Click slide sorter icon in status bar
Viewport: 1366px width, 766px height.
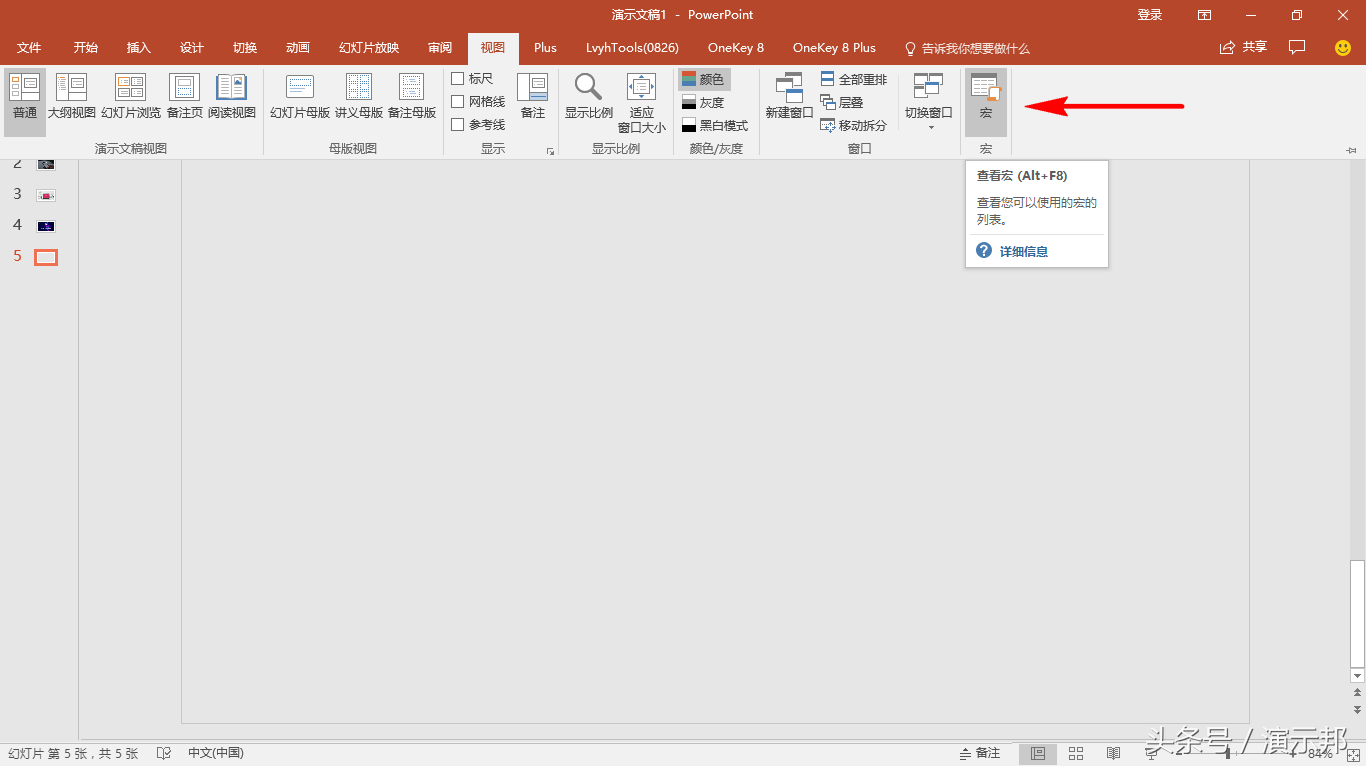click(x=1076, y=753)
